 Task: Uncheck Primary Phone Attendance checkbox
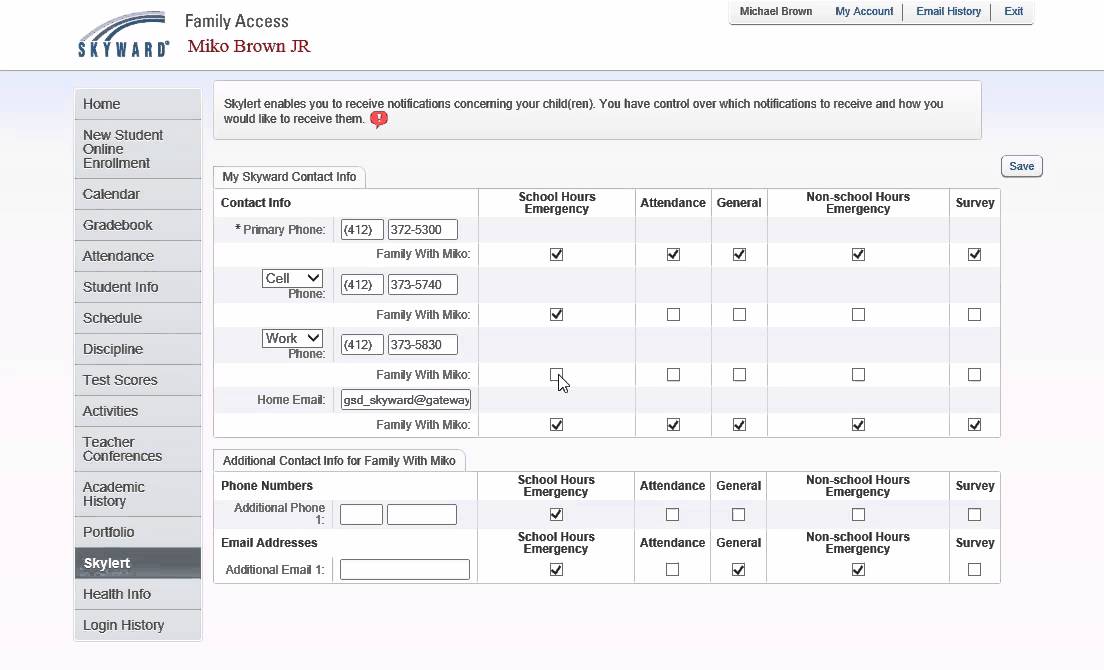(673, 254)
